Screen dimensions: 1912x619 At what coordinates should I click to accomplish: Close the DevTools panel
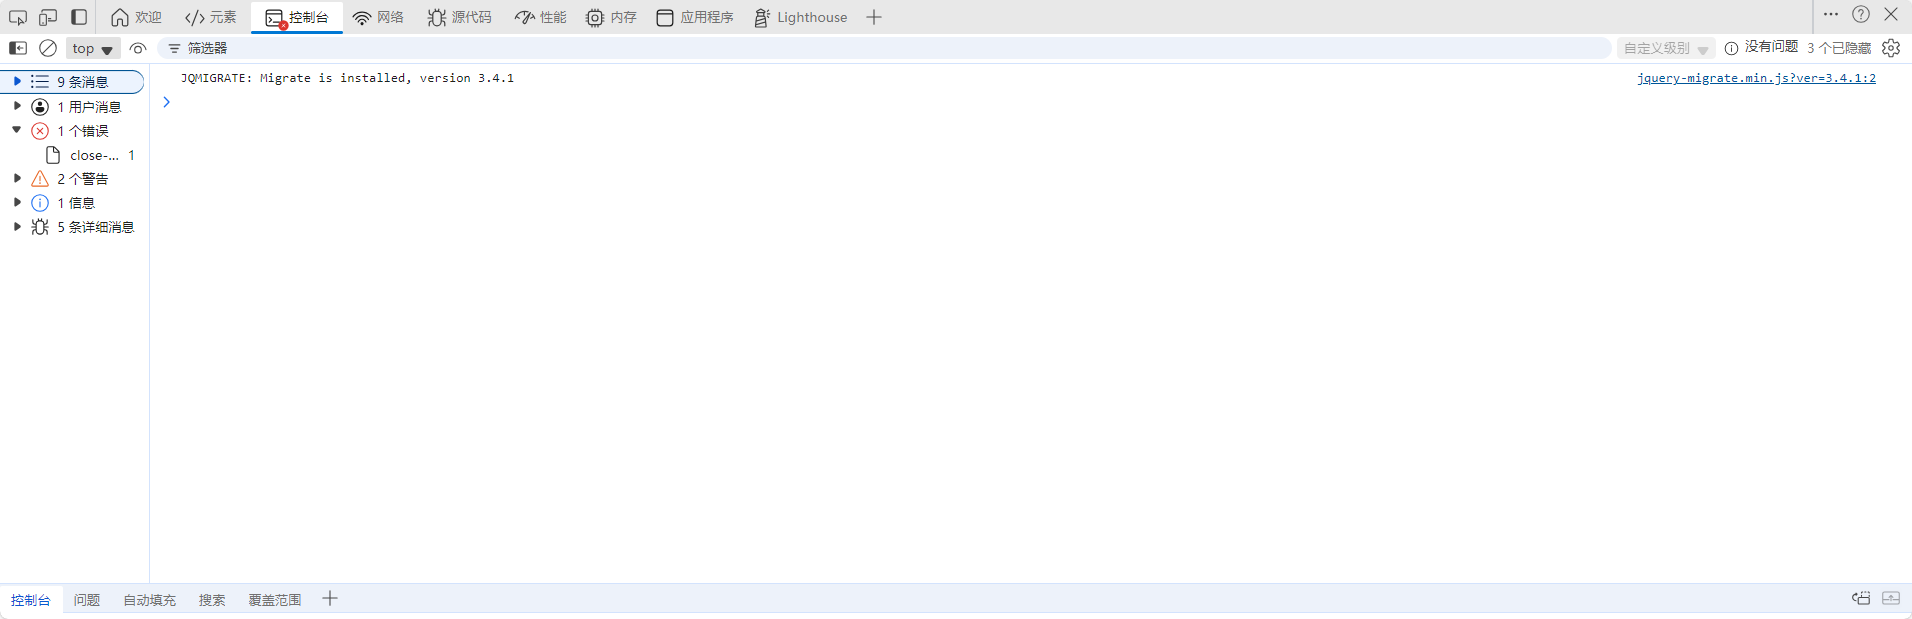pyautogui.click(x=1891, y=14)
